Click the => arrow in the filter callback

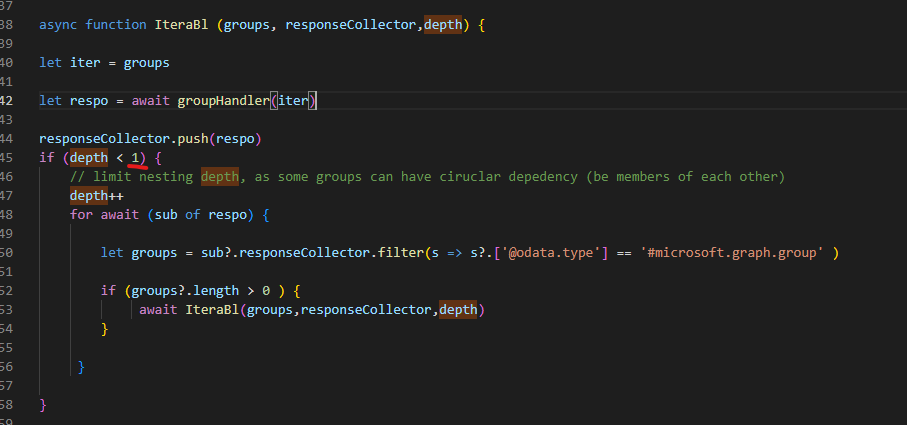tap(455, 253)
